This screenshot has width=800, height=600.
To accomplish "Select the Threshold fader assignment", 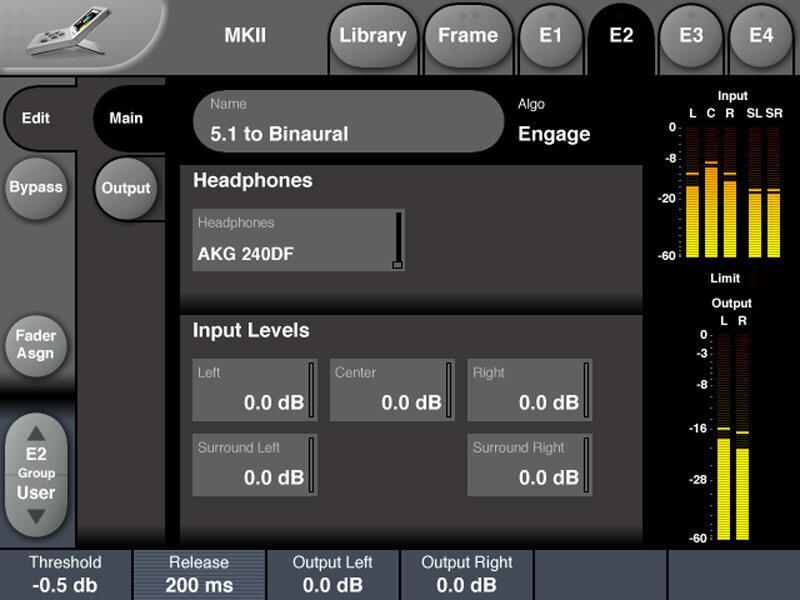I will click(65, 574).
